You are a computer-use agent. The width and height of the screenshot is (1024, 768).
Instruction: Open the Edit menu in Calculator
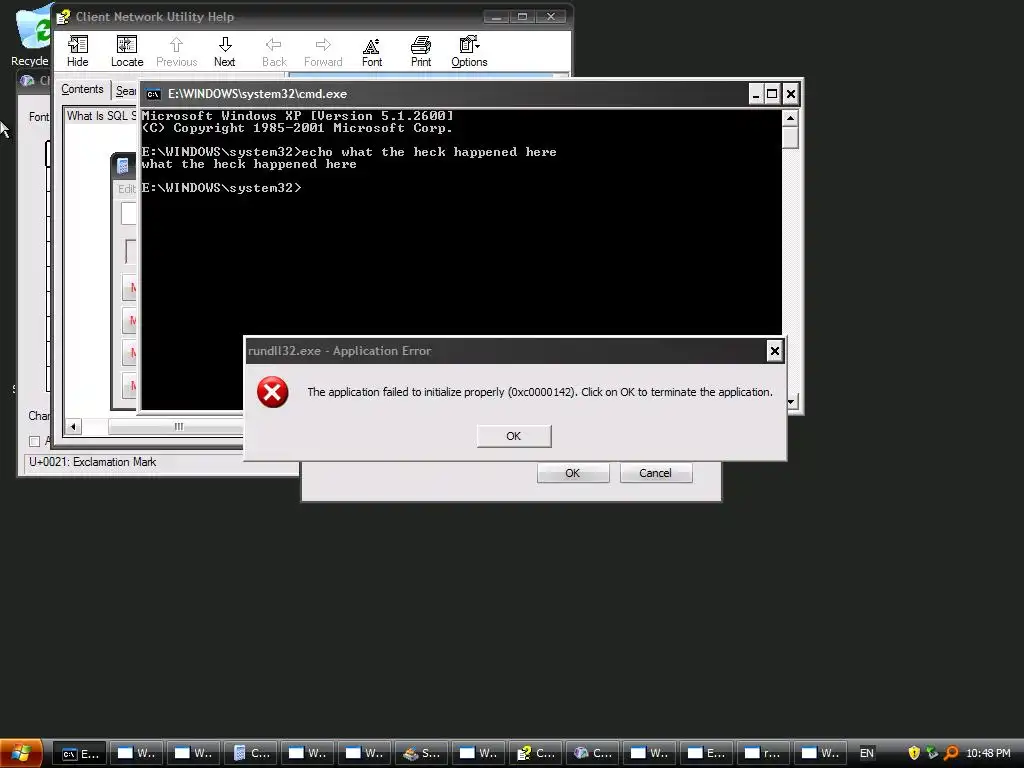pyautogui.click(x=126, y=189)
